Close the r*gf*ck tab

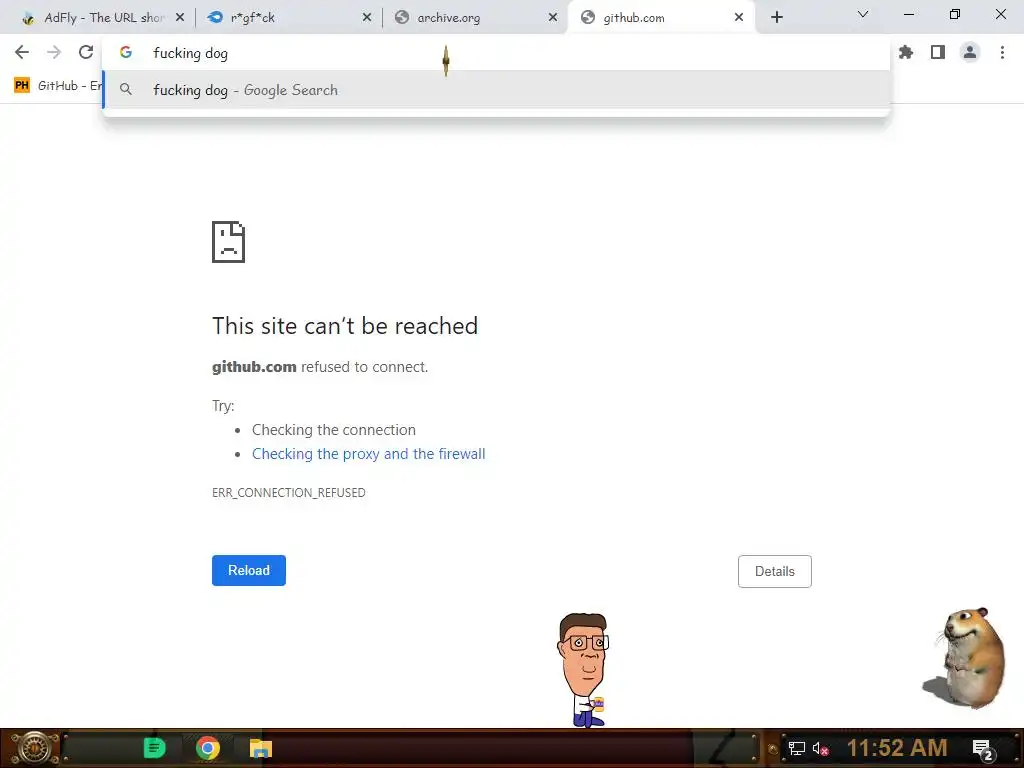(367, 18)
